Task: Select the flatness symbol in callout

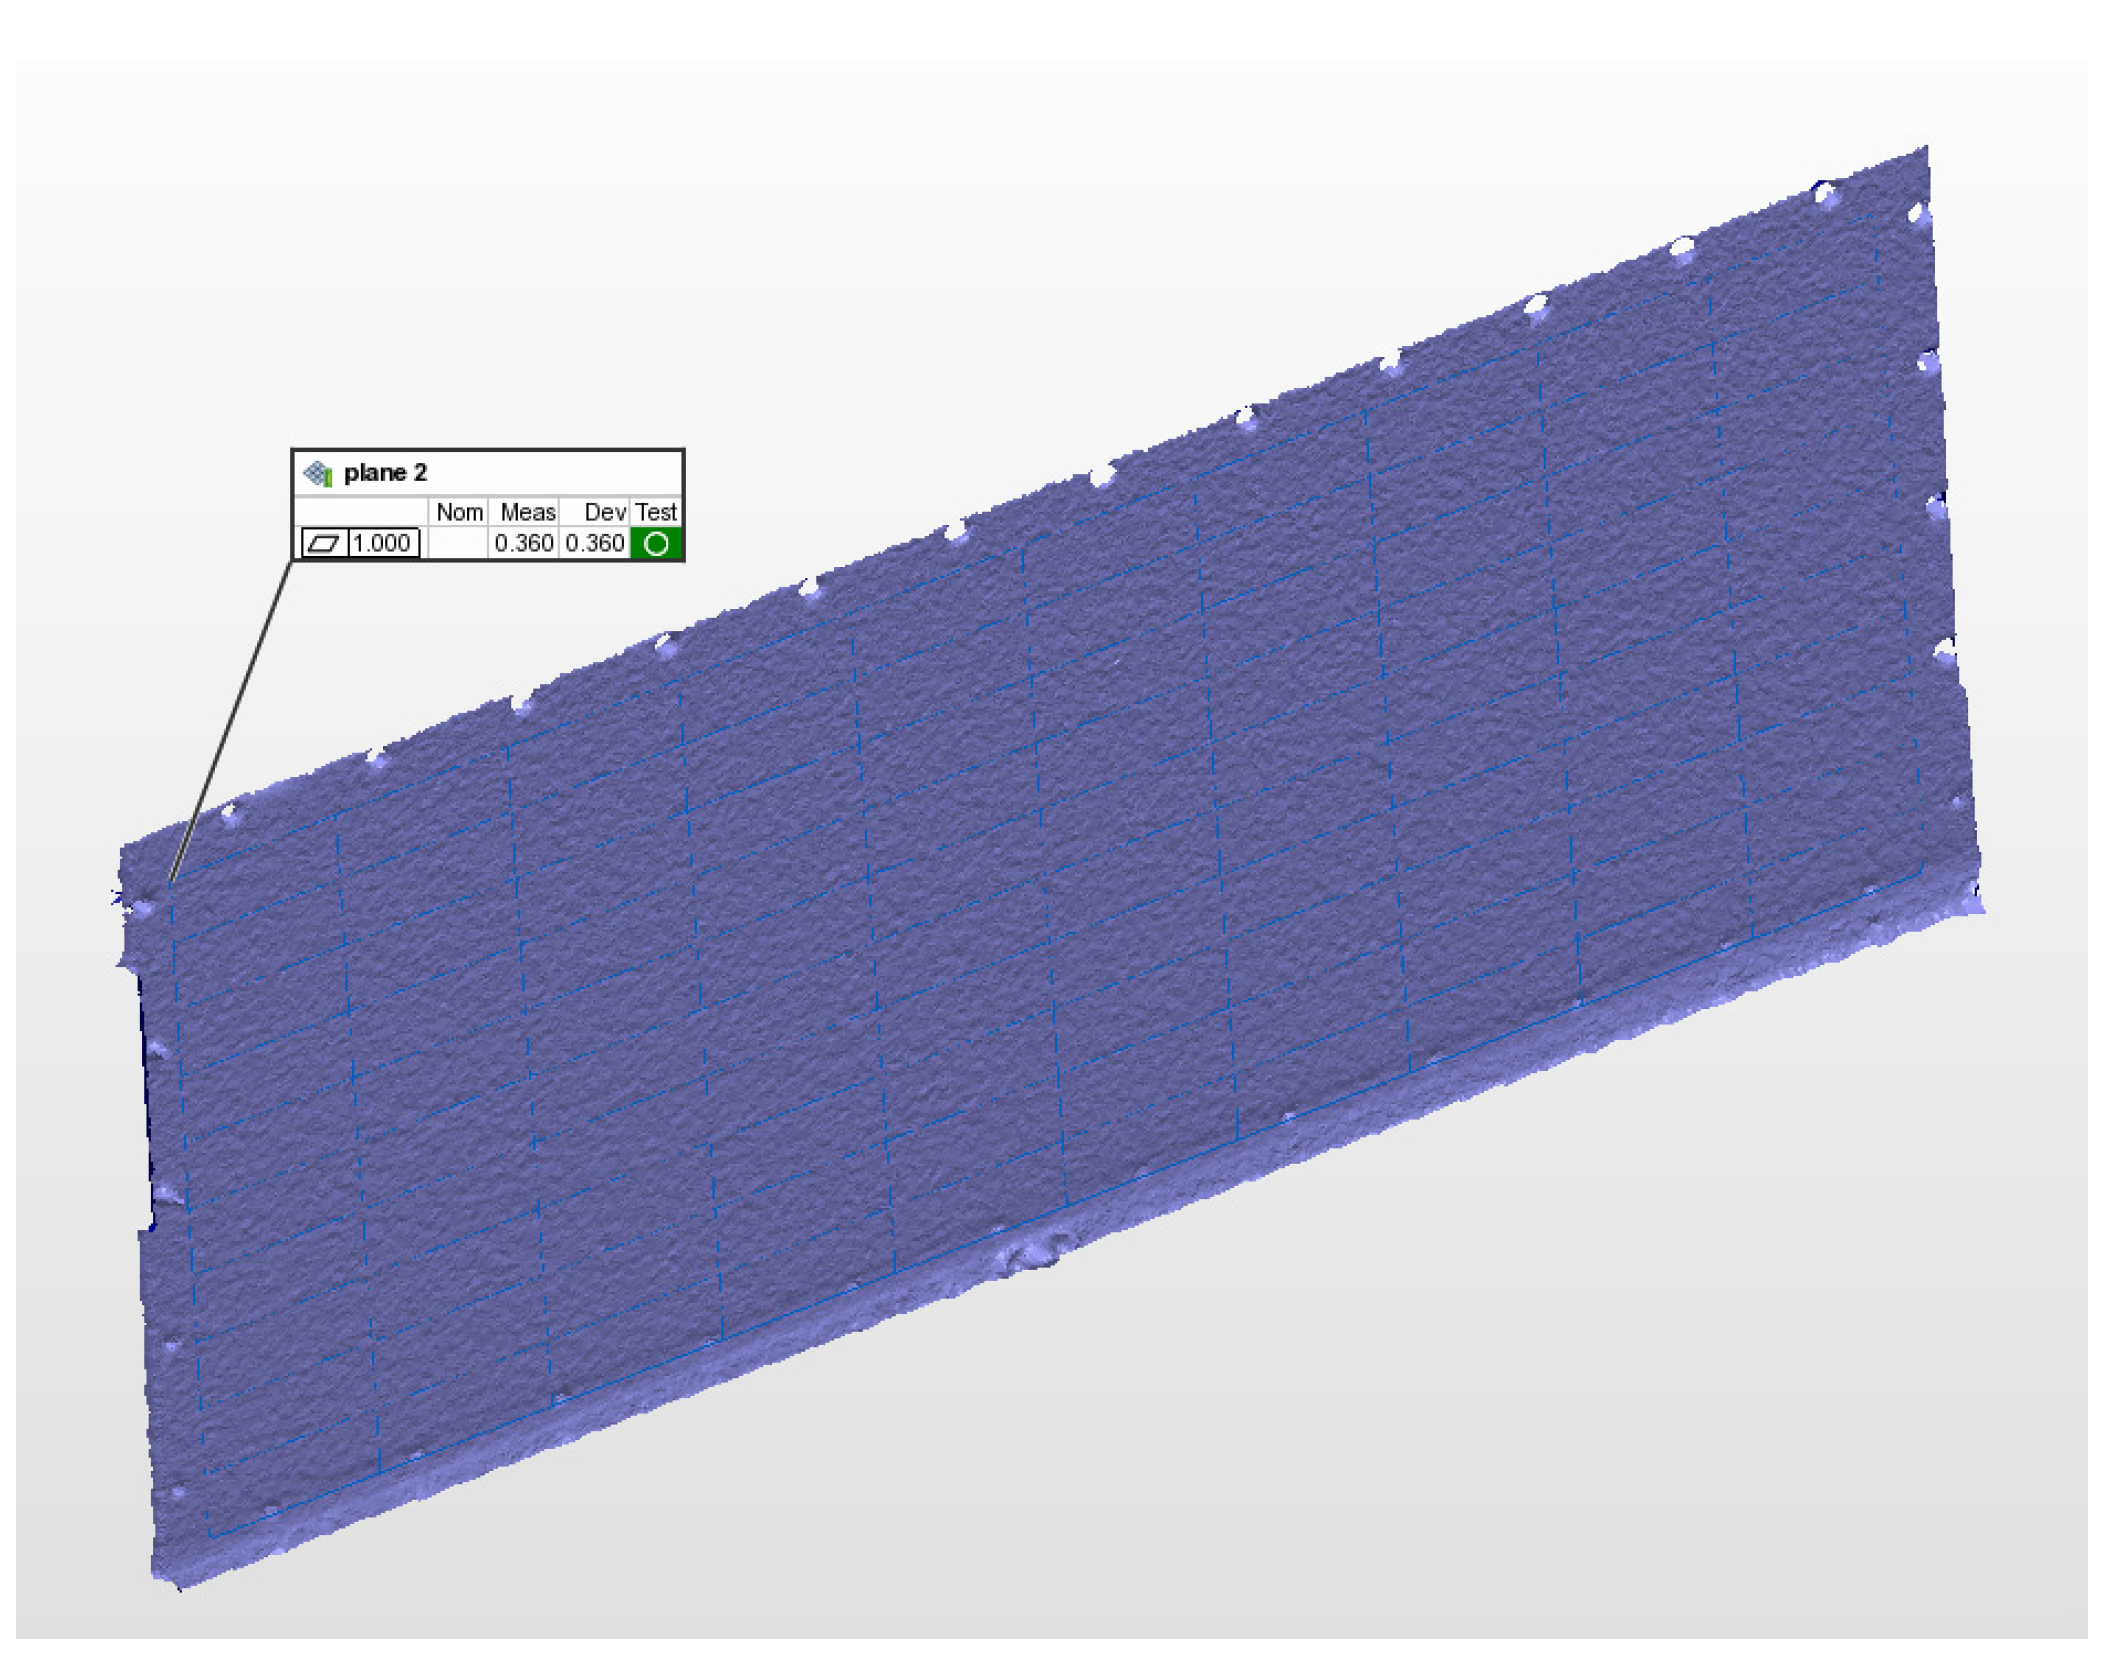Action: click(x=325, y=544)
